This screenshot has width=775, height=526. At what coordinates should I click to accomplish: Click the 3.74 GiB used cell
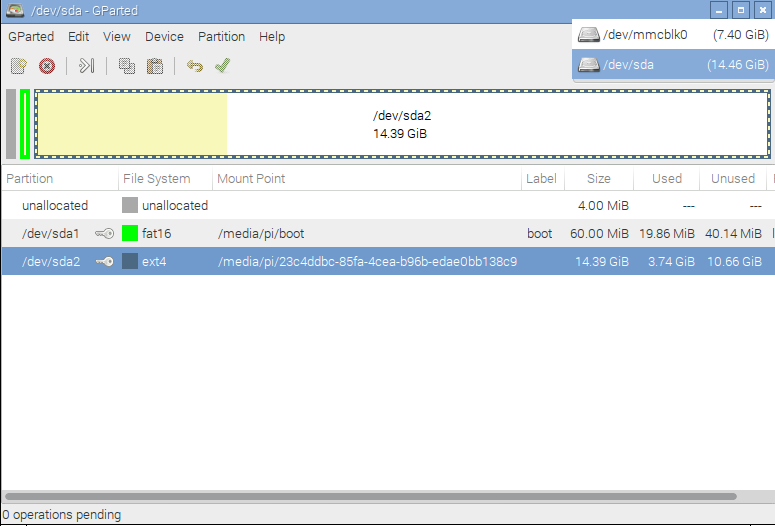[671, 262]
